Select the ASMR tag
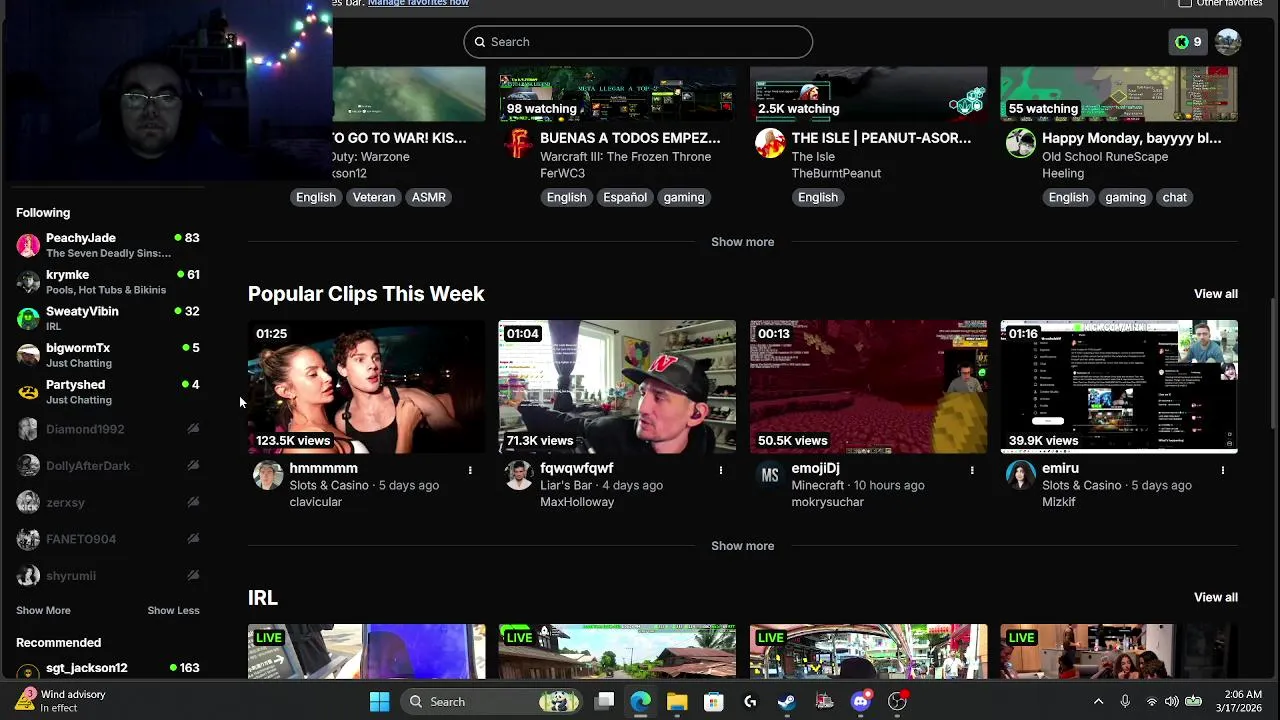This screenshot has height=720, width=1280. tap(429, 197)
